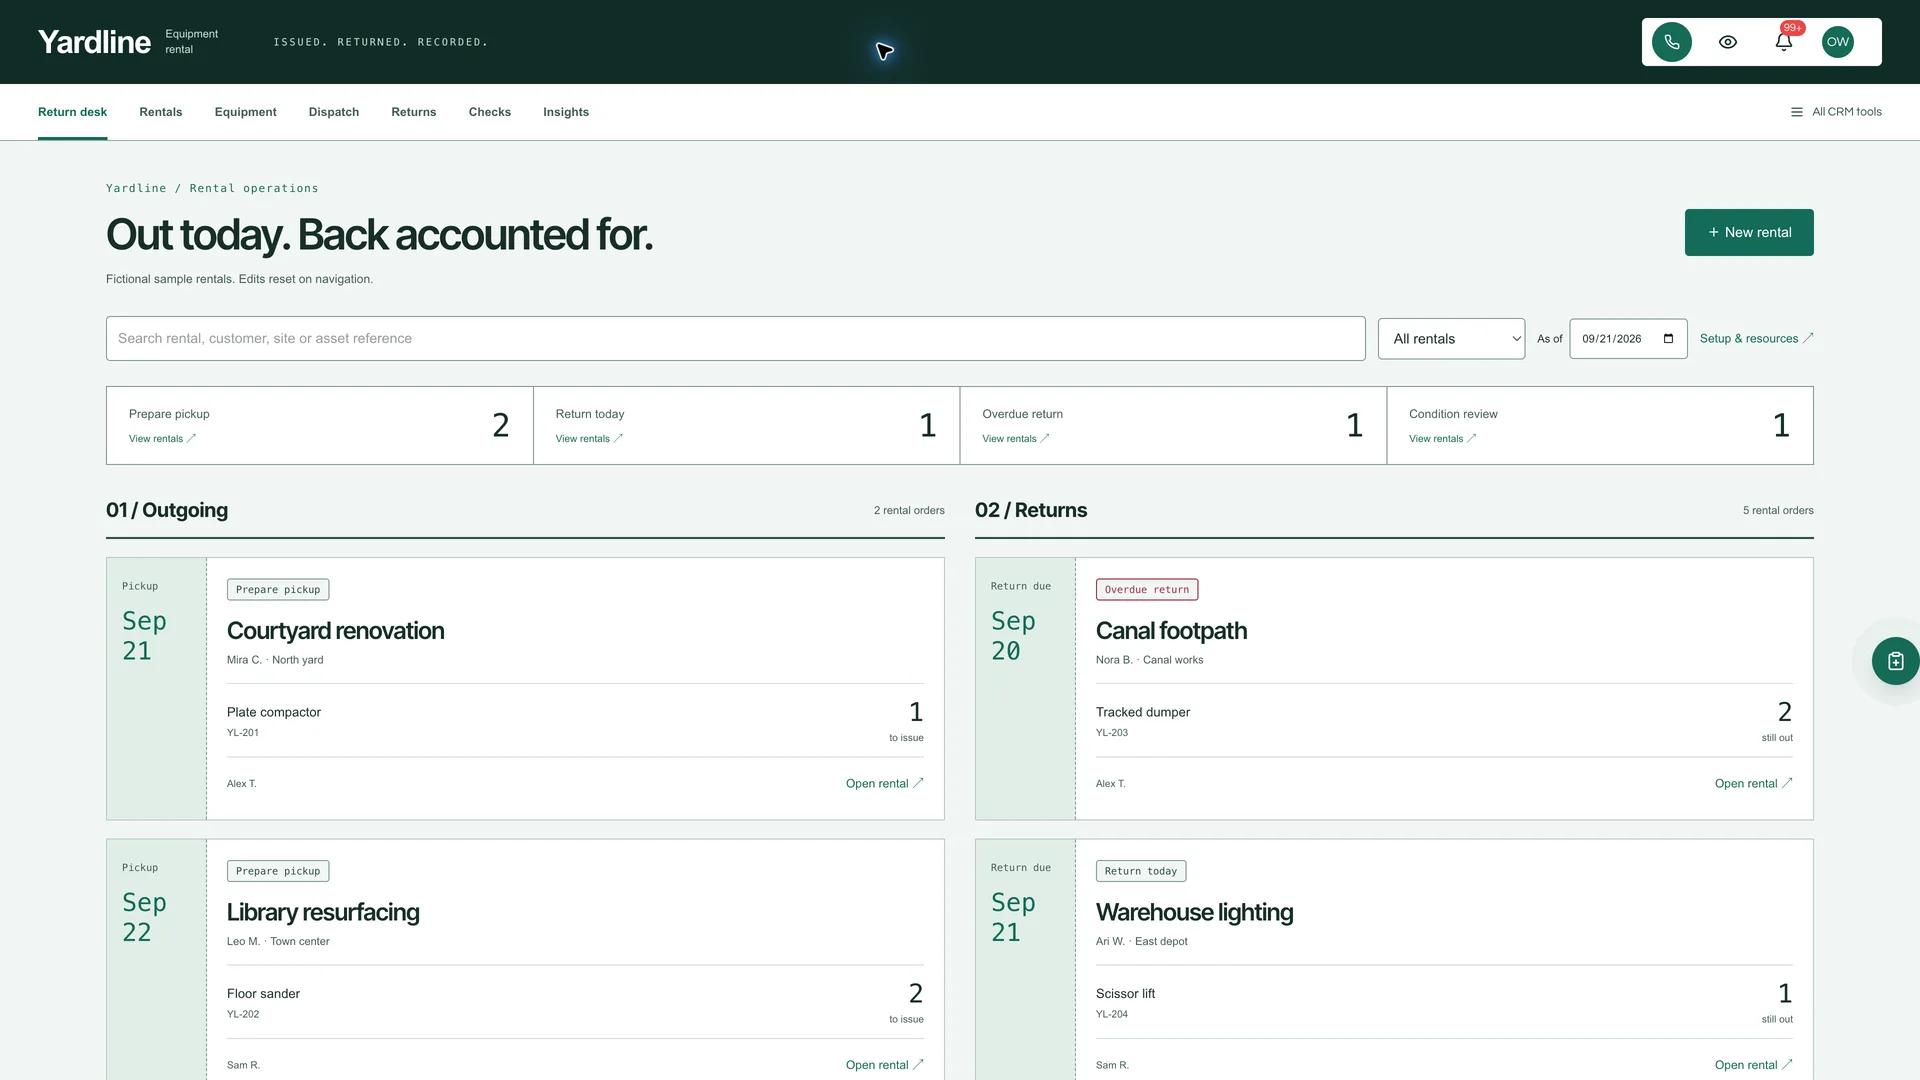
Task: Switch to the Rentals tab
Action: coord(161,112)
